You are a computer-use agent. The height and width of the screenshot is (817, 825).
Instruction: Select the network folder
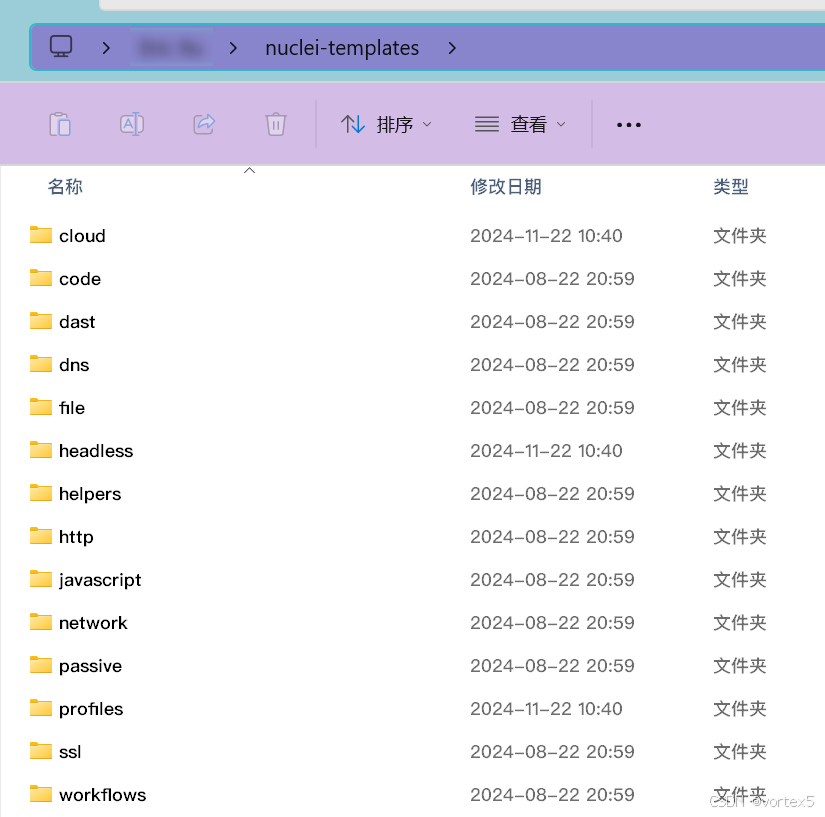[x=93, y=623]
